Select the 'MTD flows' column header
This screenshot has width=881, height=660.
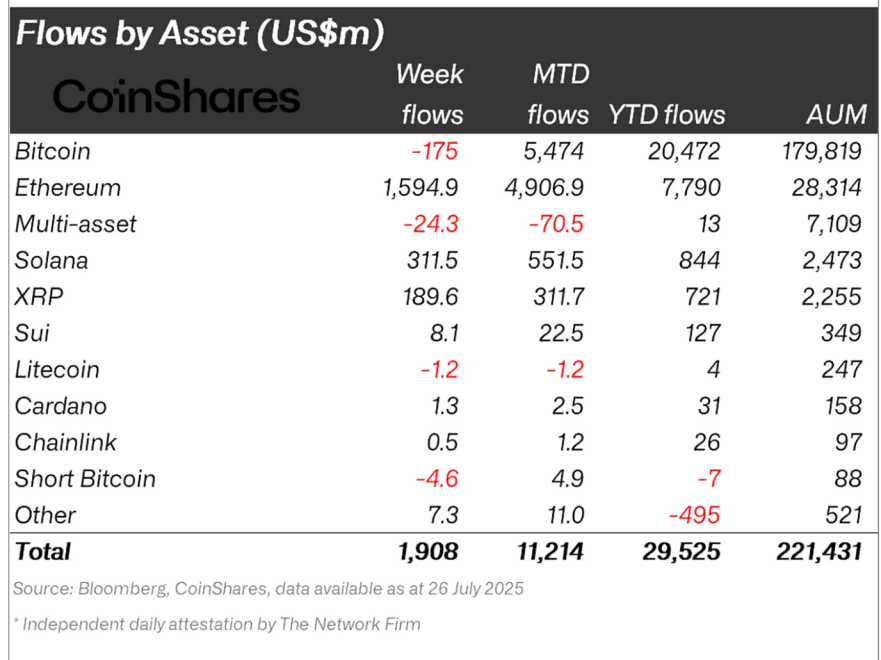[x=558, y=94]
